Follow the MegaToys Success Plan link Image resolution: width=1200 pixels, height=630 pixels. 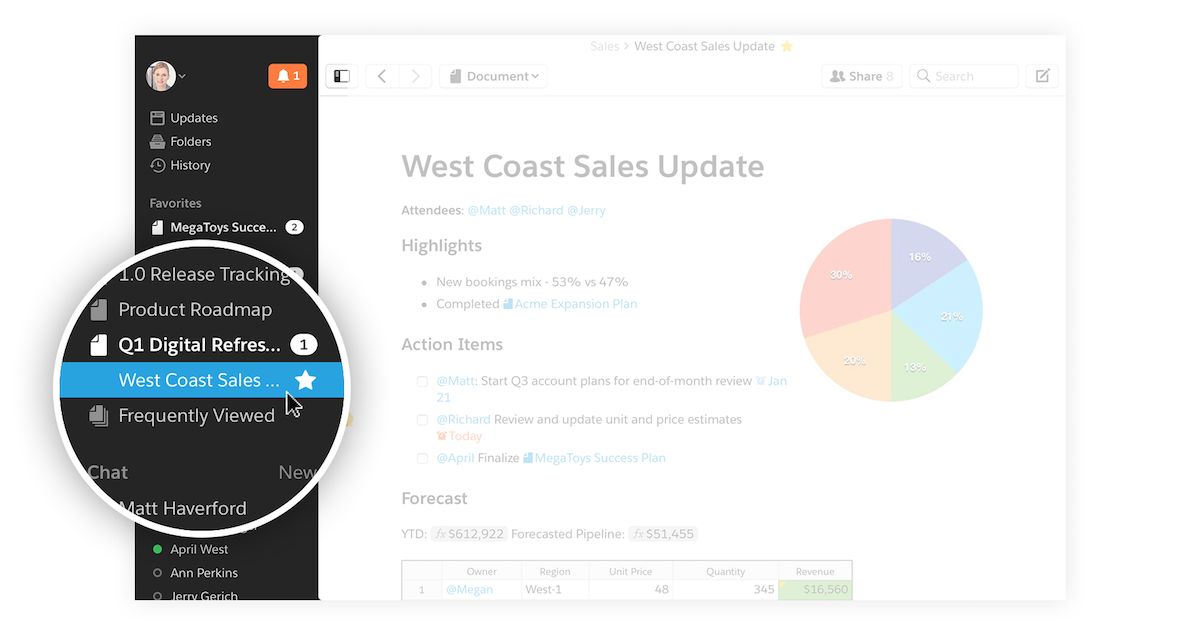(x=599, y=458)
